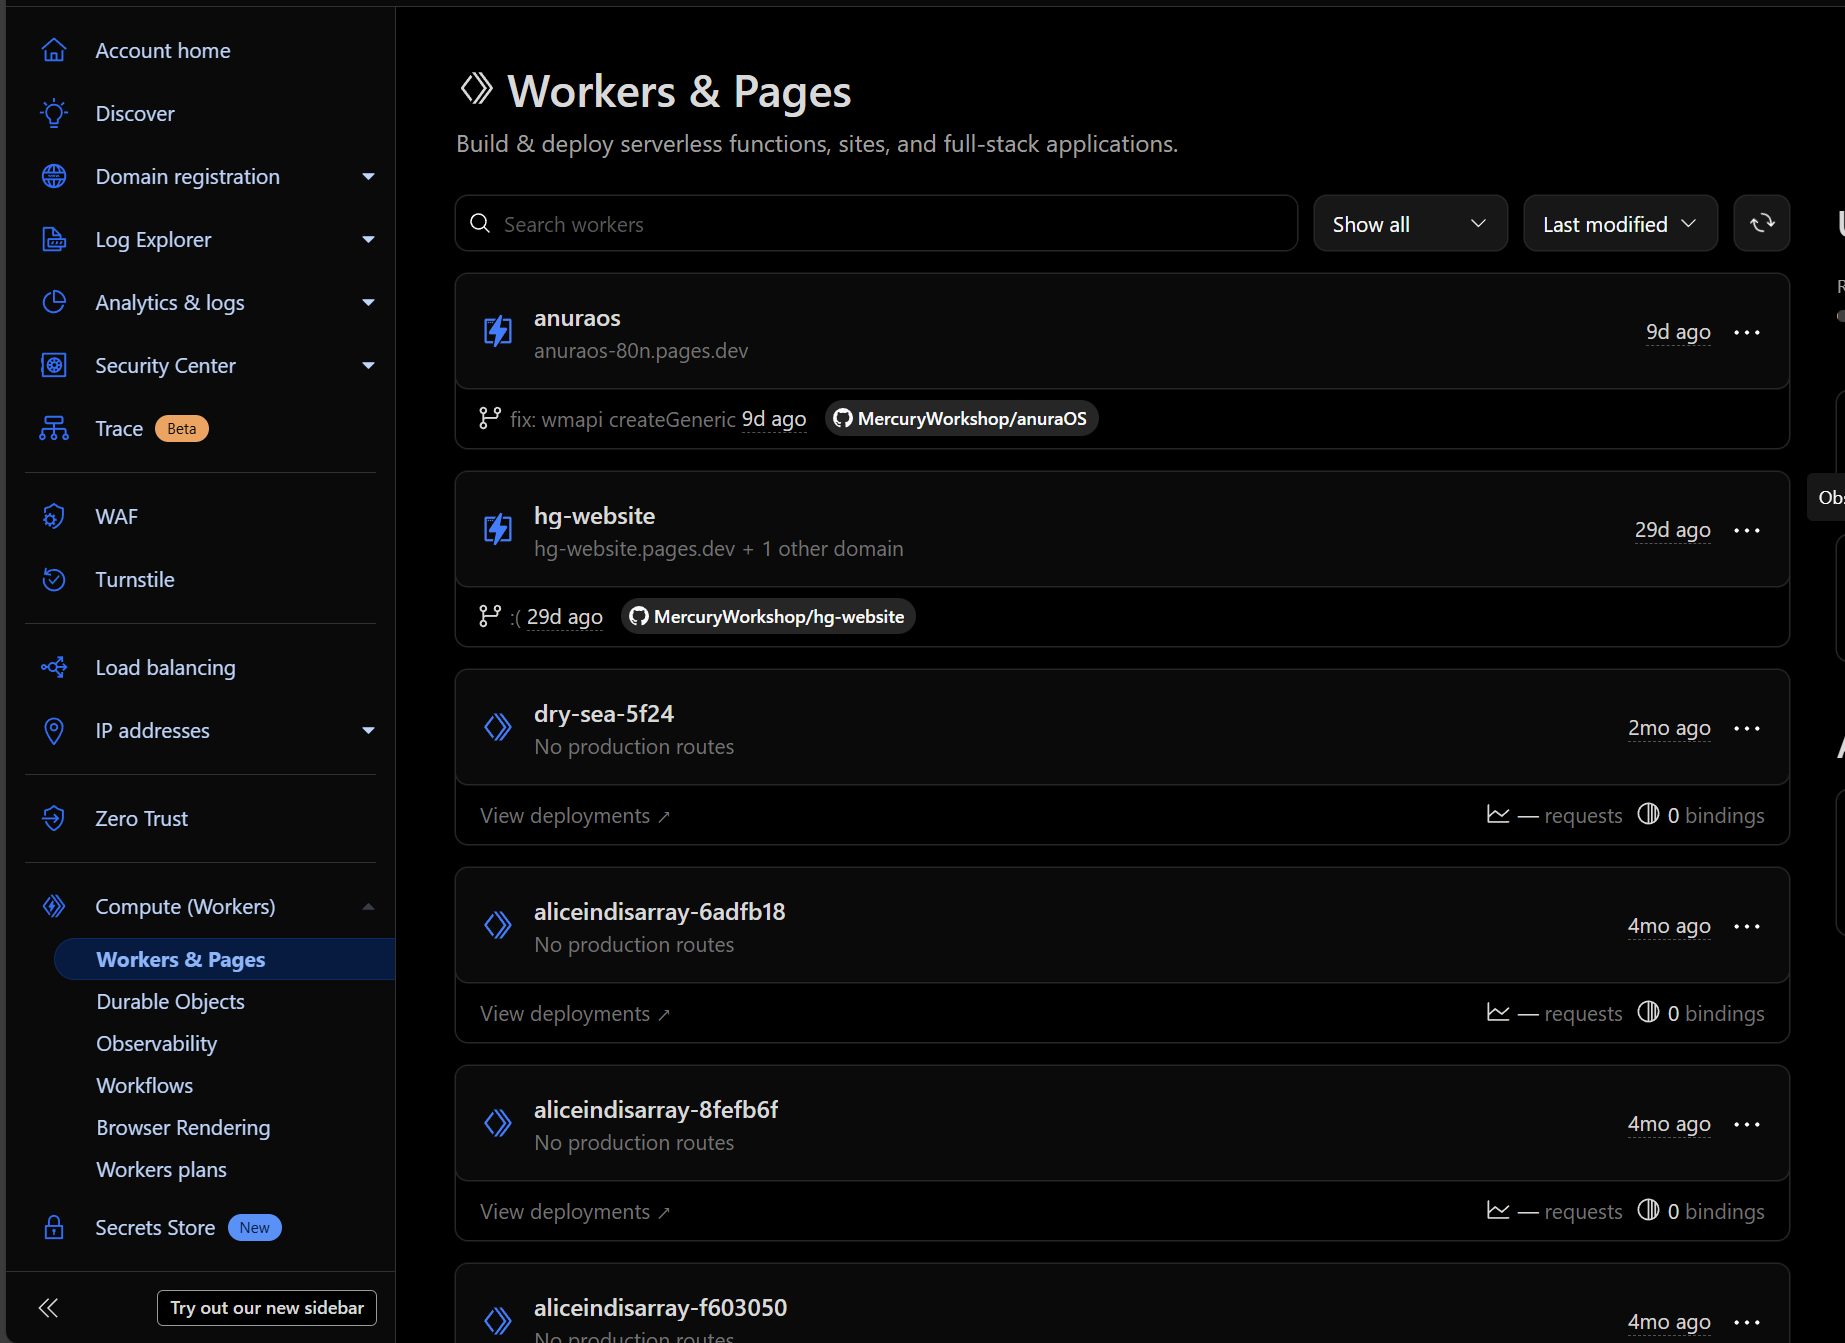This screenshot has width=1845, height=1343.
Task: Click the Trace hierarchy icon
Action: pos(54,428)
